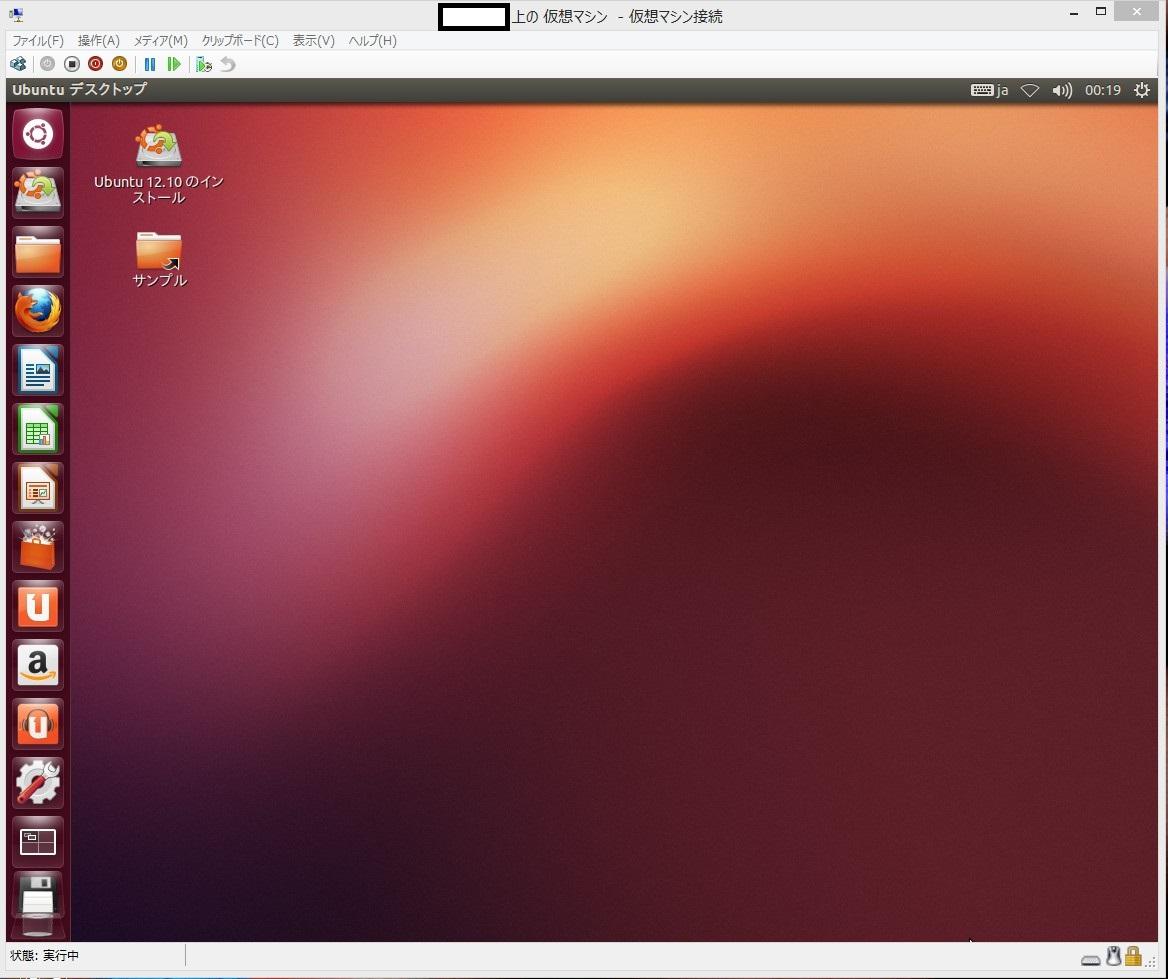Turn off the VM with the black stop icon
Image resolution: width=1168 pixels, height=979 pixels.
[72, 64]
